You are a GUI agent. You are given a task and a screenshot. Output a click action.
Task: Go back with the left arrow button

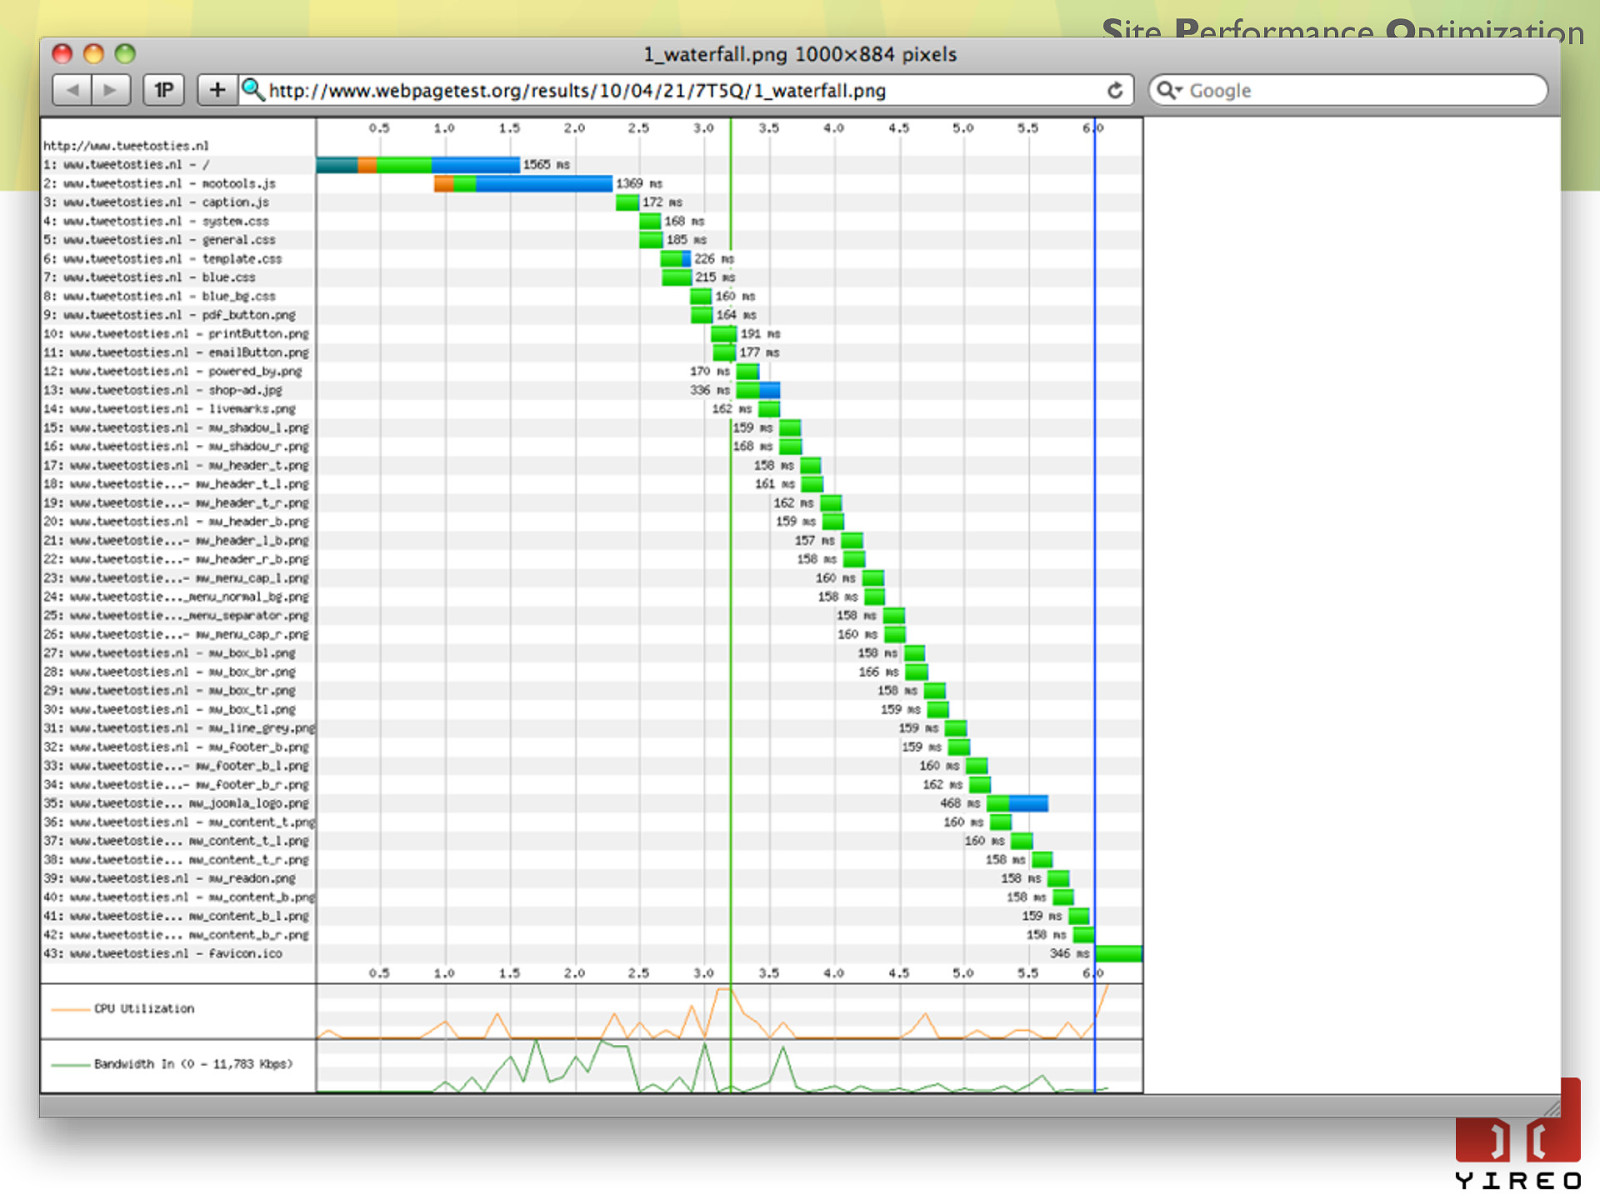click(x=72, y=90)
